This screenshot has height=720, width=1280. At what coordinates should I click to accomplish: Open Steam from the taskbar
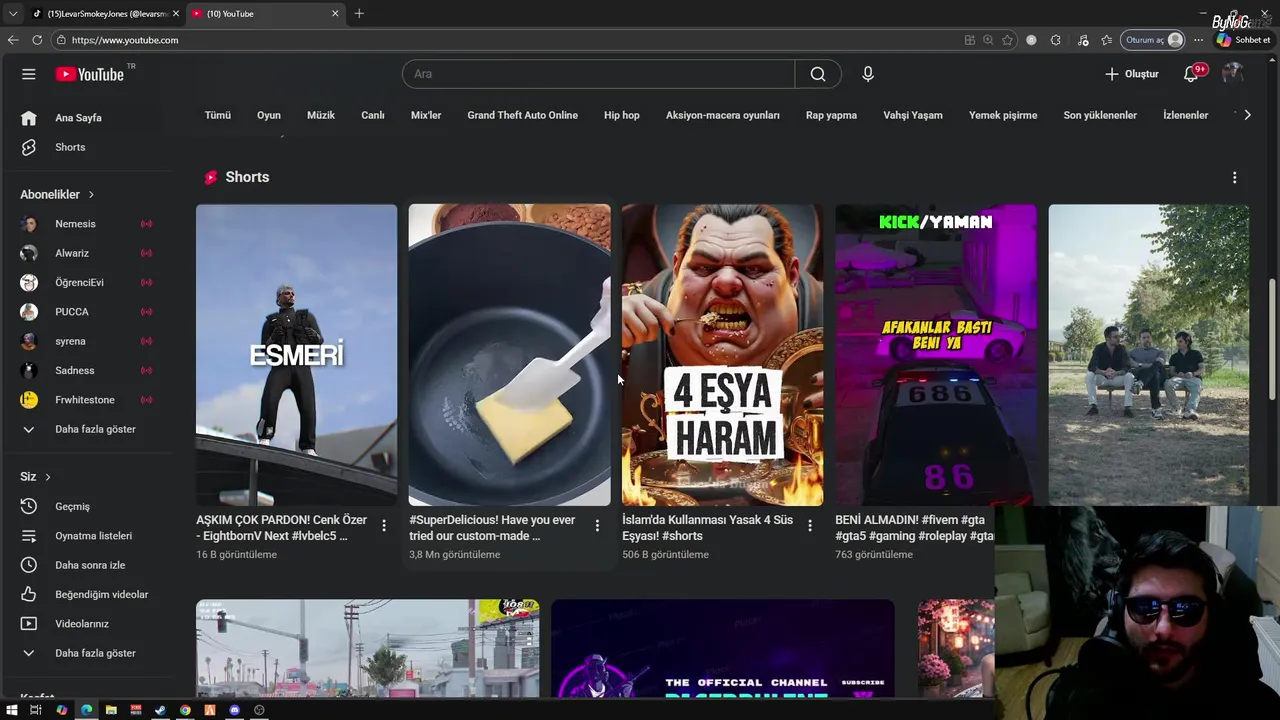160,710
